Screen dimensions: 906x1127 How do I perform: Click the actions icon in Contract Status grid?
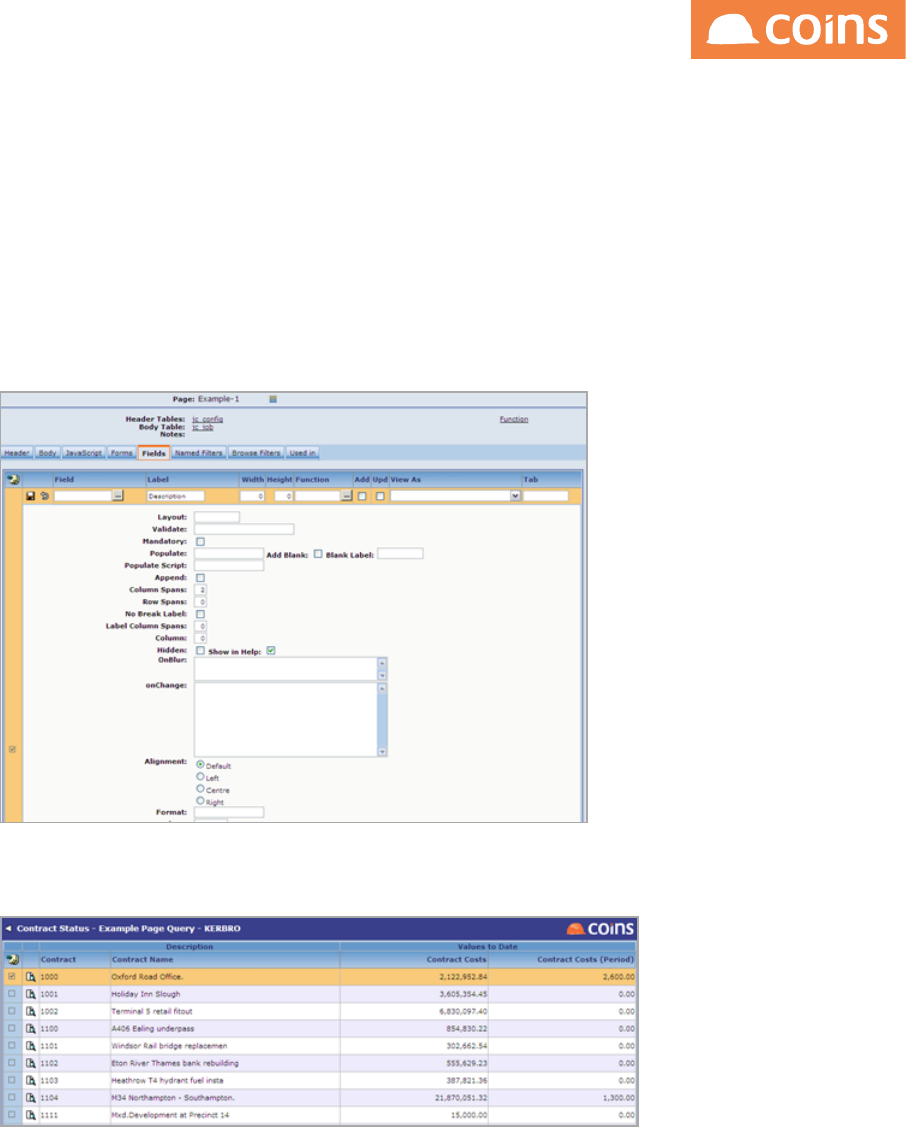coord(11,960)
